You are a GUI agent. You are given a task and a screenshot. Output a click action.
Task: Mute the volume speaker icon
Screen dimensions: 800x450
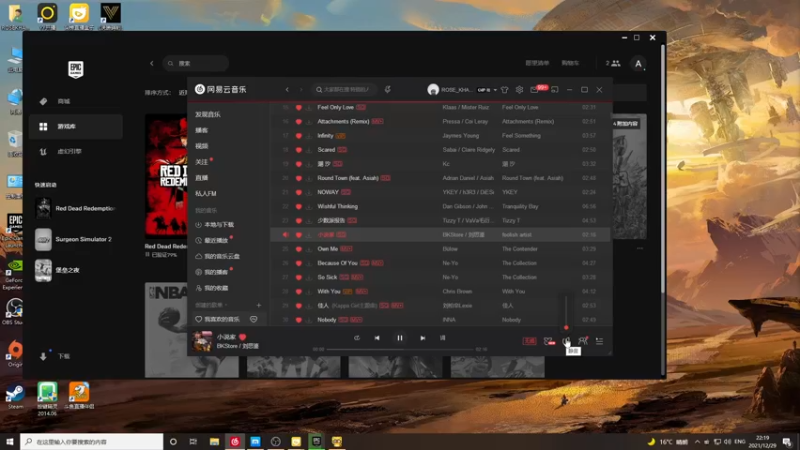(566, 341)
